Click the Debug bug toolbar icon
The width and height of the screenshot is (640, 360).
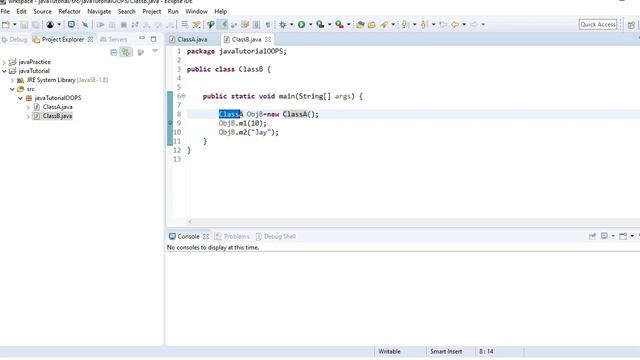click(282, 24)
